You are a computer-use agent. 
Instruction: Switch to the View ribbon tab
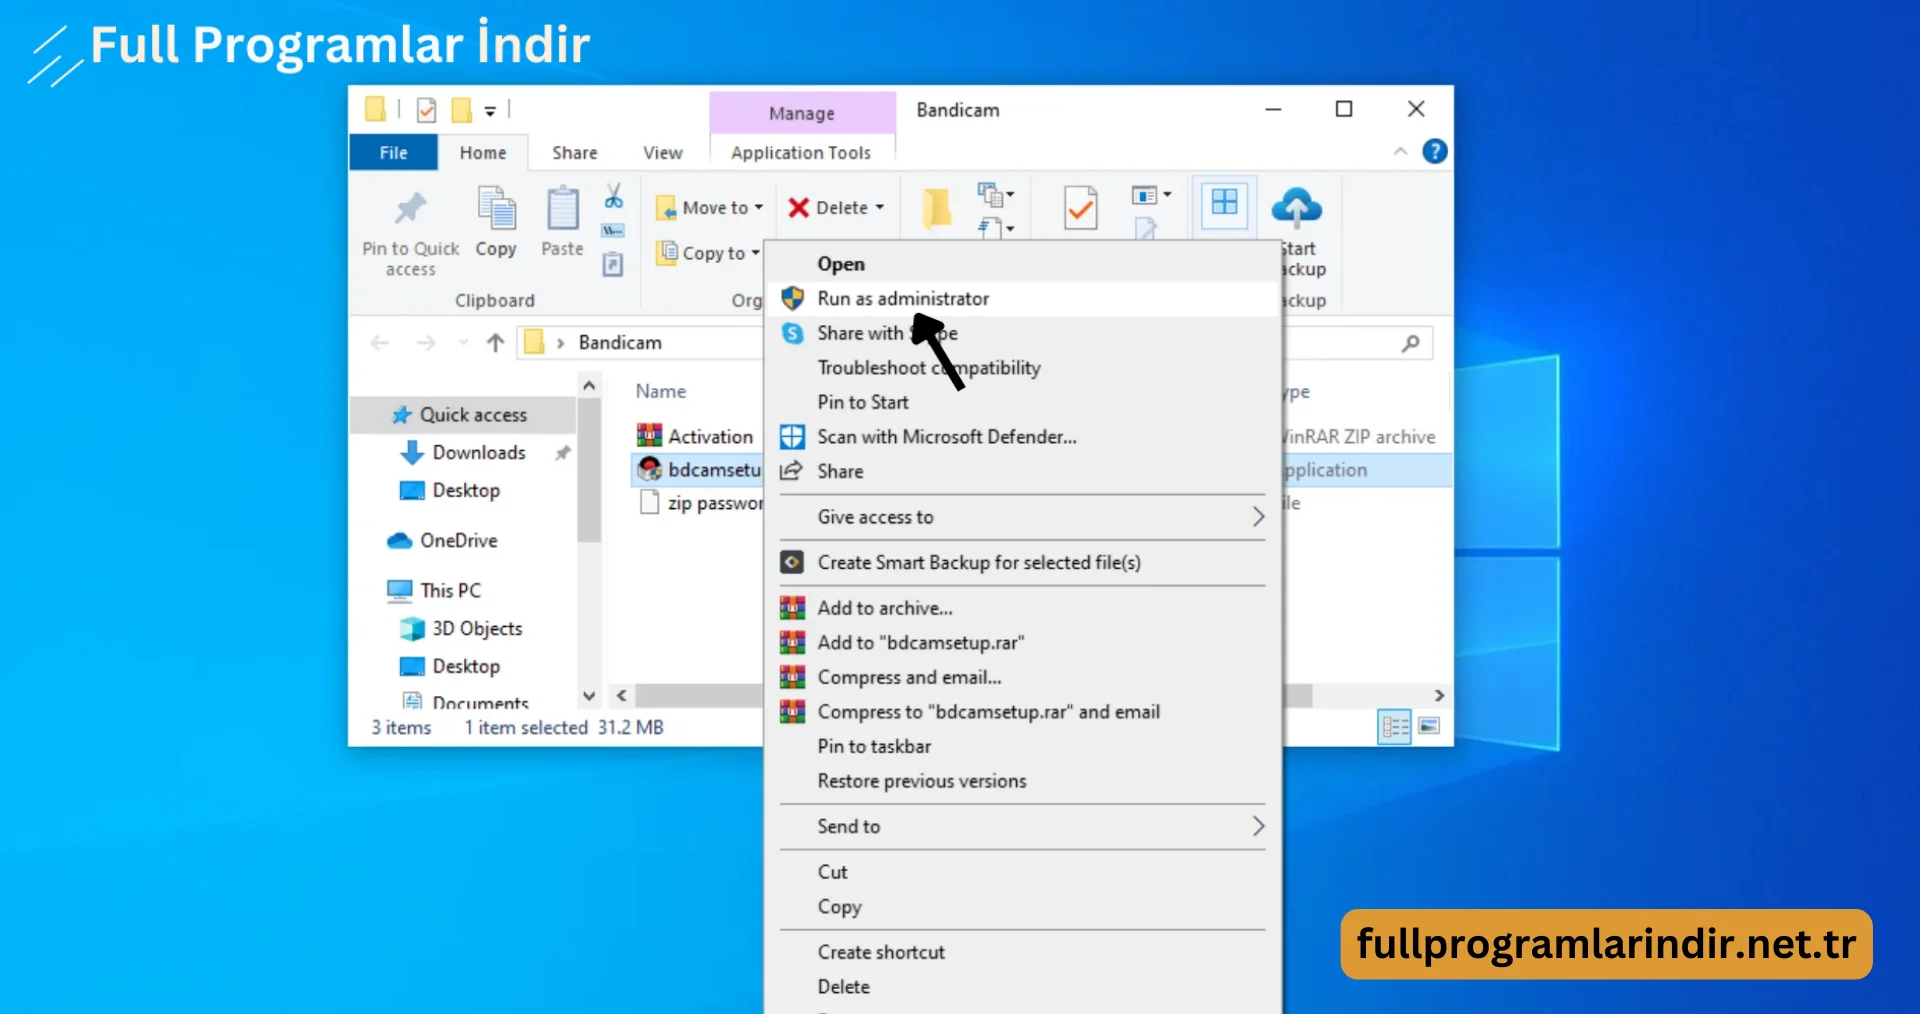point(663,153)
